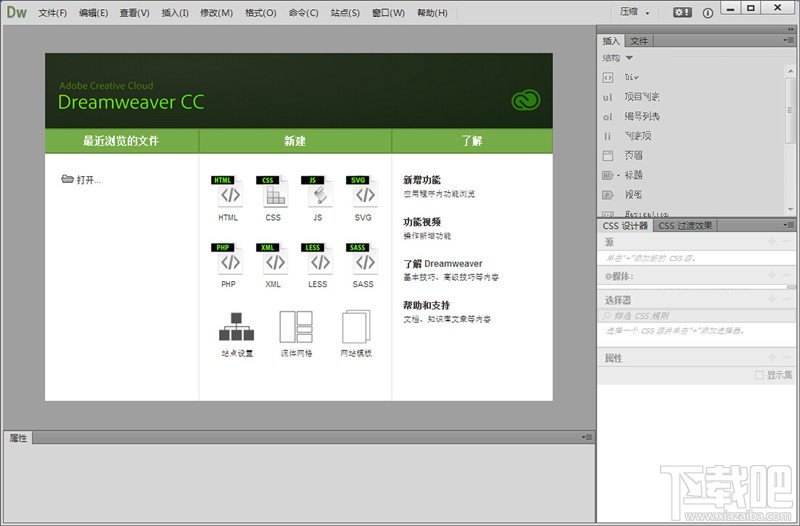The image size is (800, 526).
Task: Open the 新增功能 link
Action: tap(422, 180)
